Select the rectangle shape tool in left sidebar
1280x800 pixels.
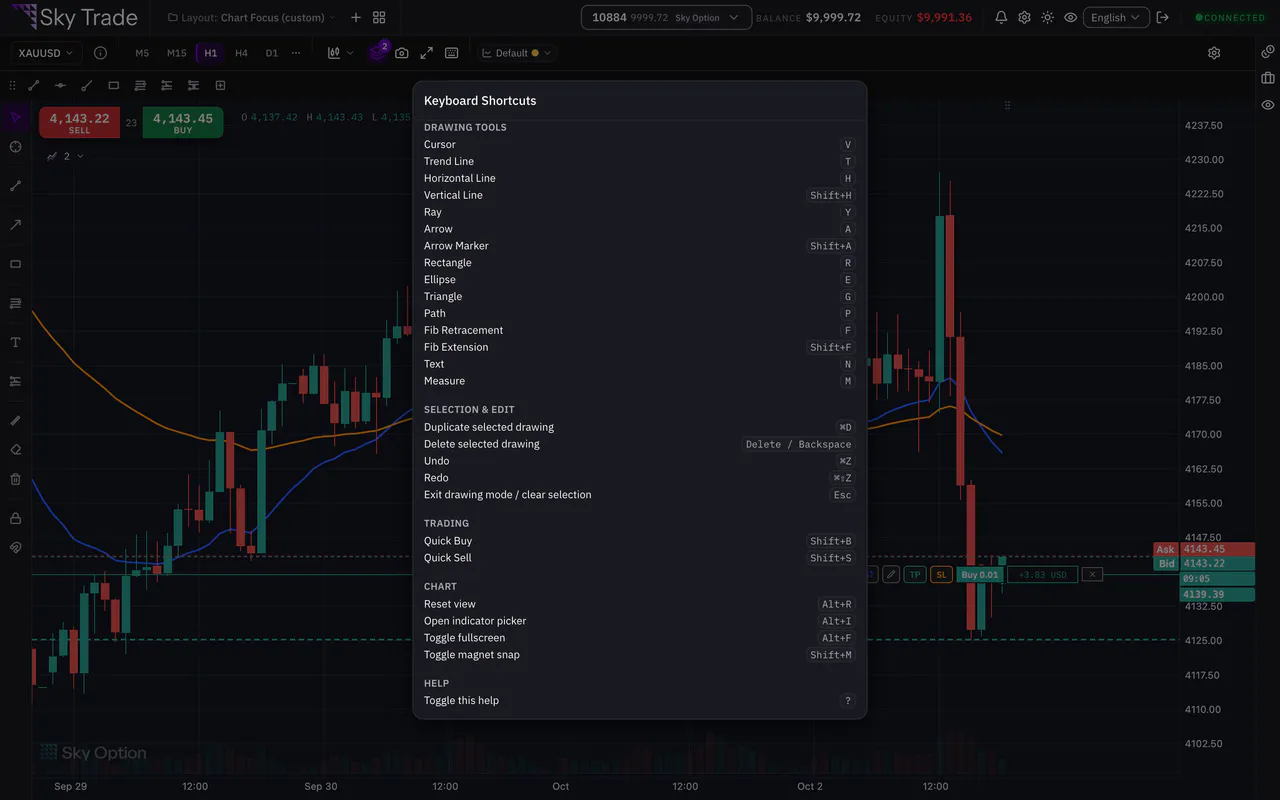pyautogui.click(x=15, y=264)
